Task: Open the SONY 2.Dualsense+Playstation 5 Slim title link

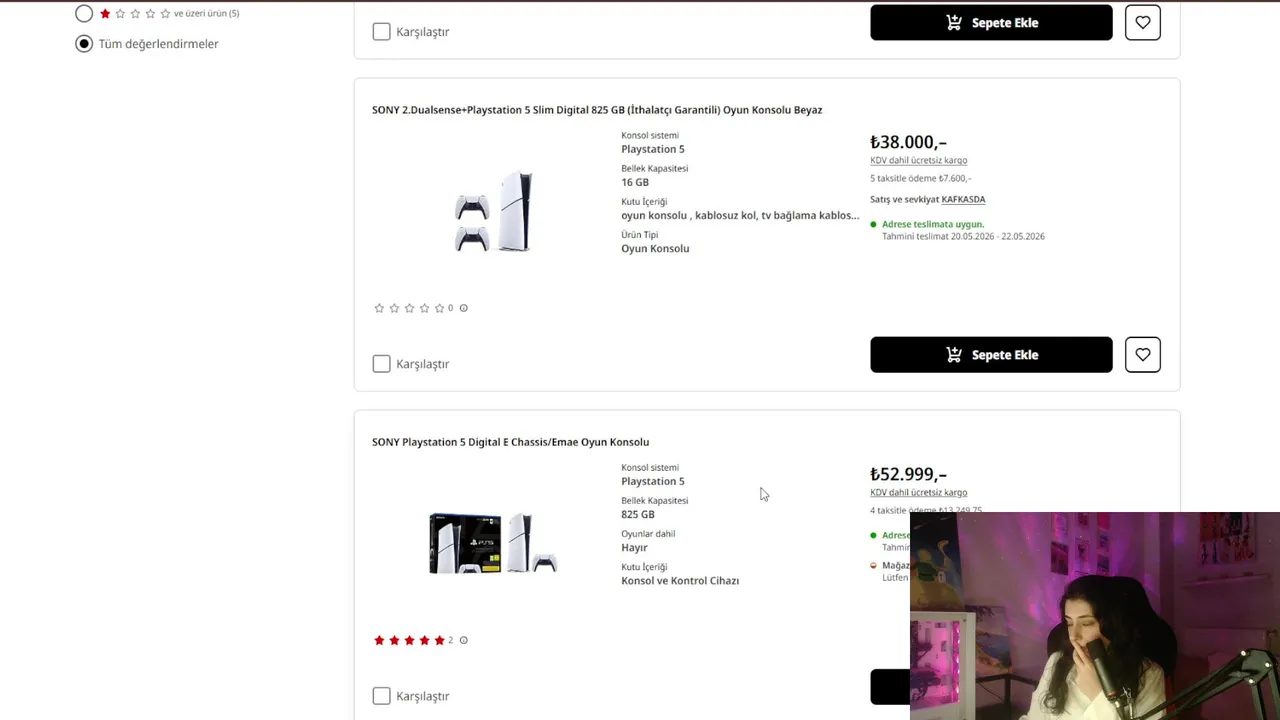Action: [597, 110]
